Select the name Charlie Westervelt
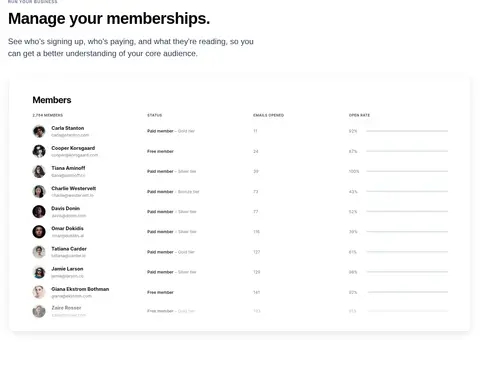This screenshot has height=373, width=480. pyautogui.click(x=74, y=188)
